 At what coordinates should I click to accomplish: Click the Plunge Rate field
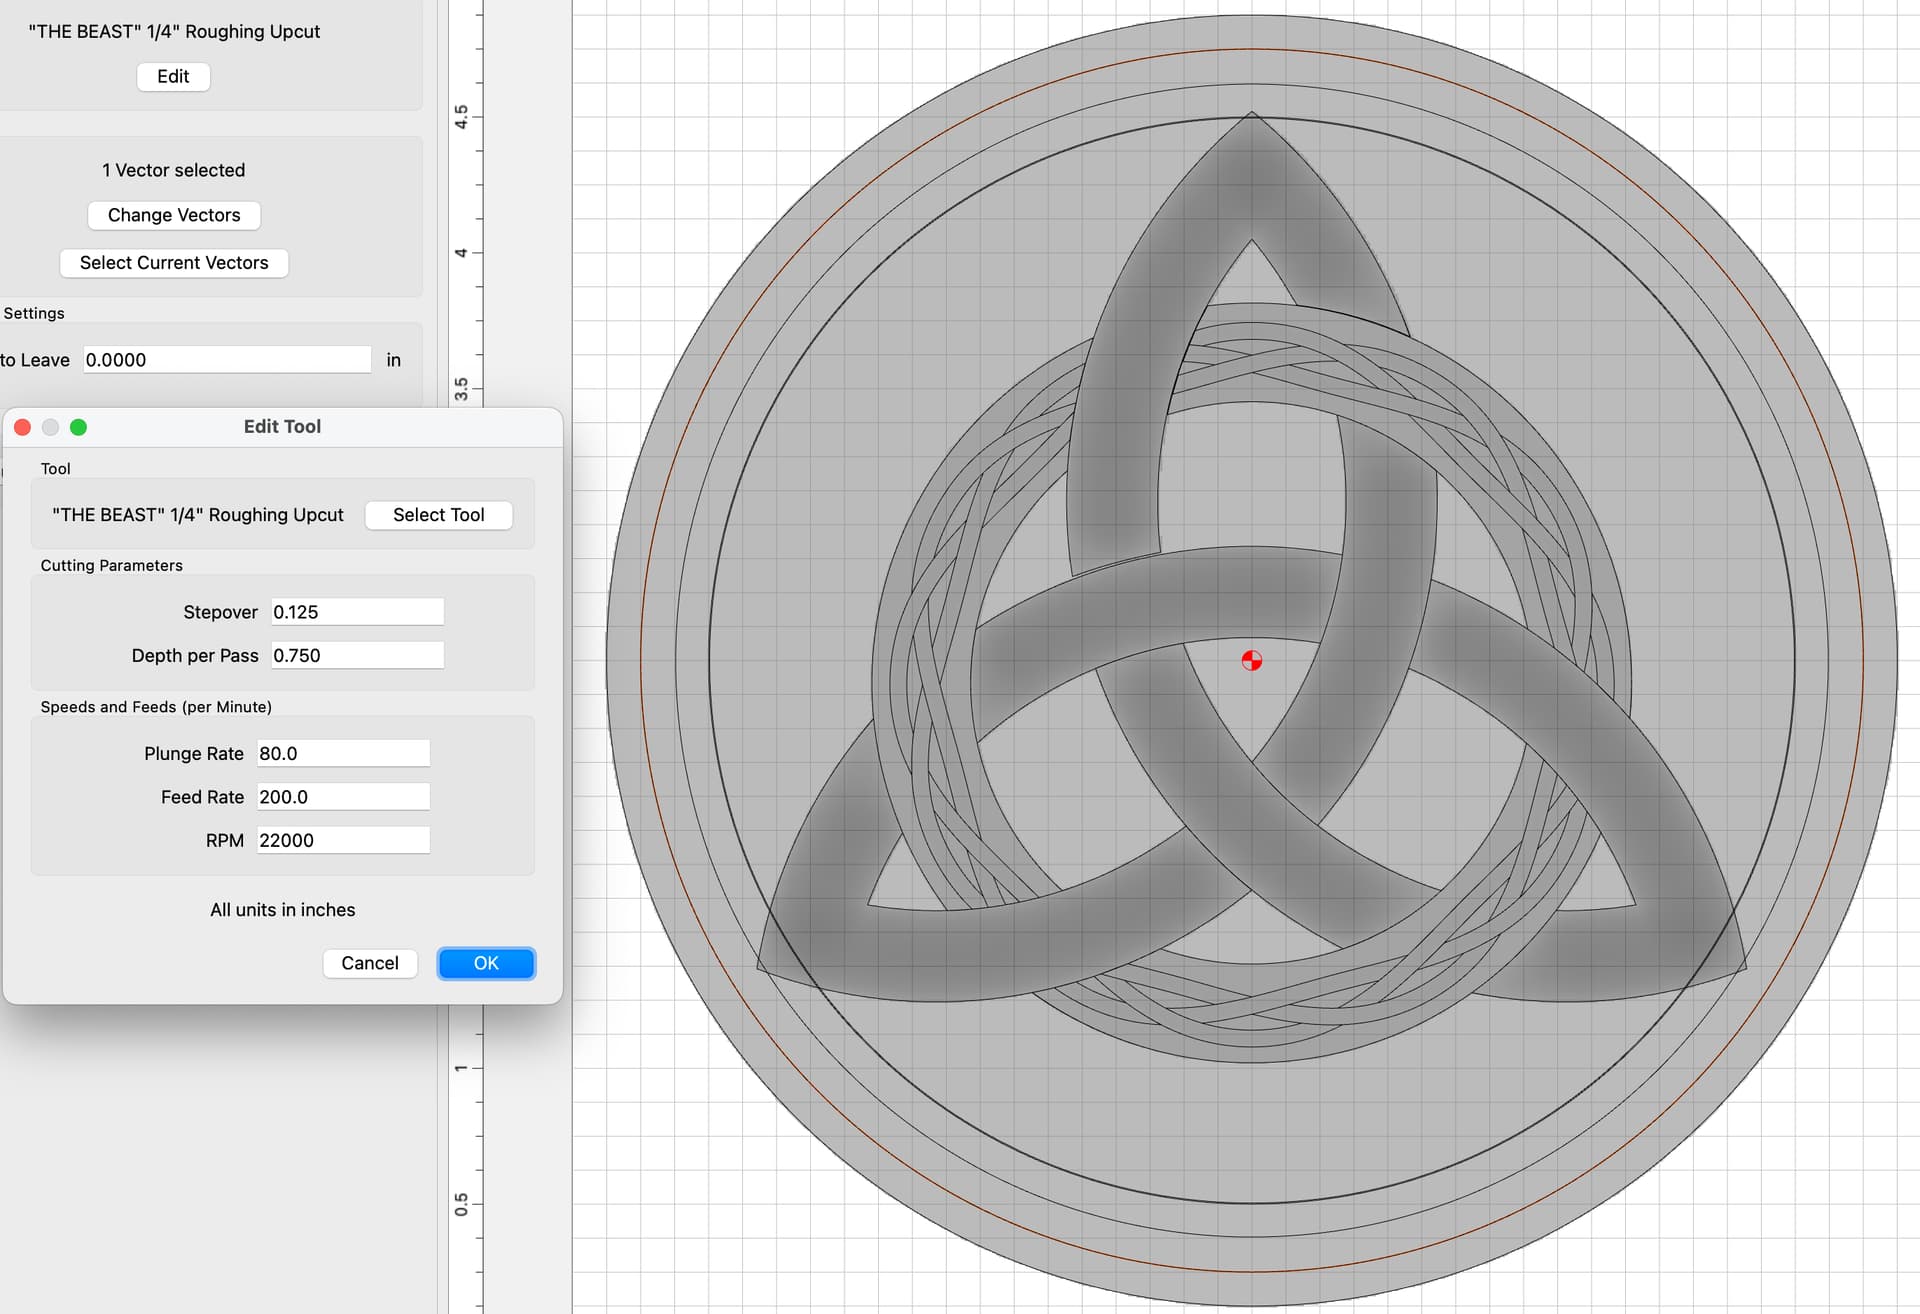coord(343,754)
